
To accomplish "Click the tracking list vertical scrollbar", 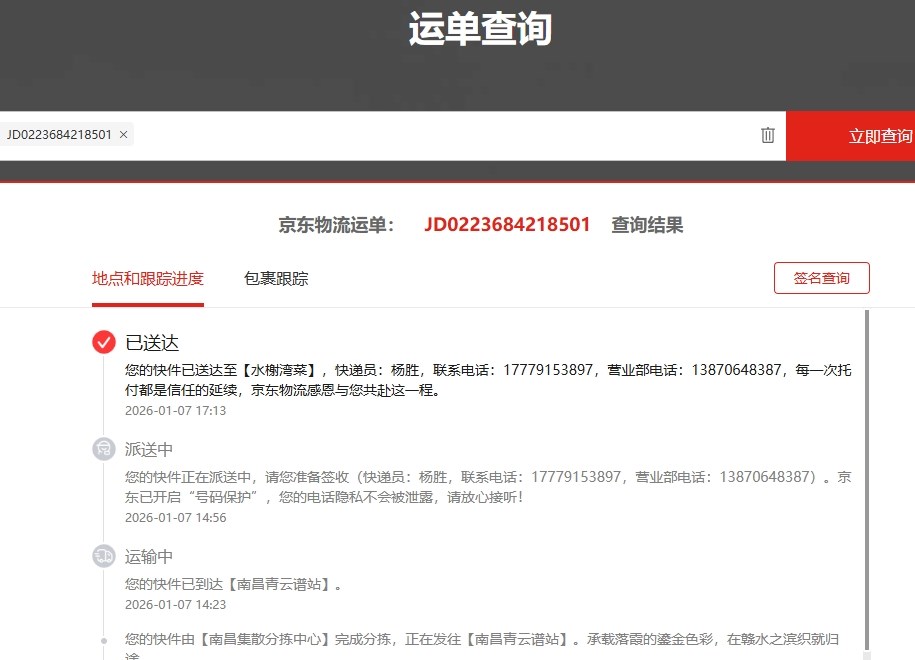I will [x=866, y=480].
